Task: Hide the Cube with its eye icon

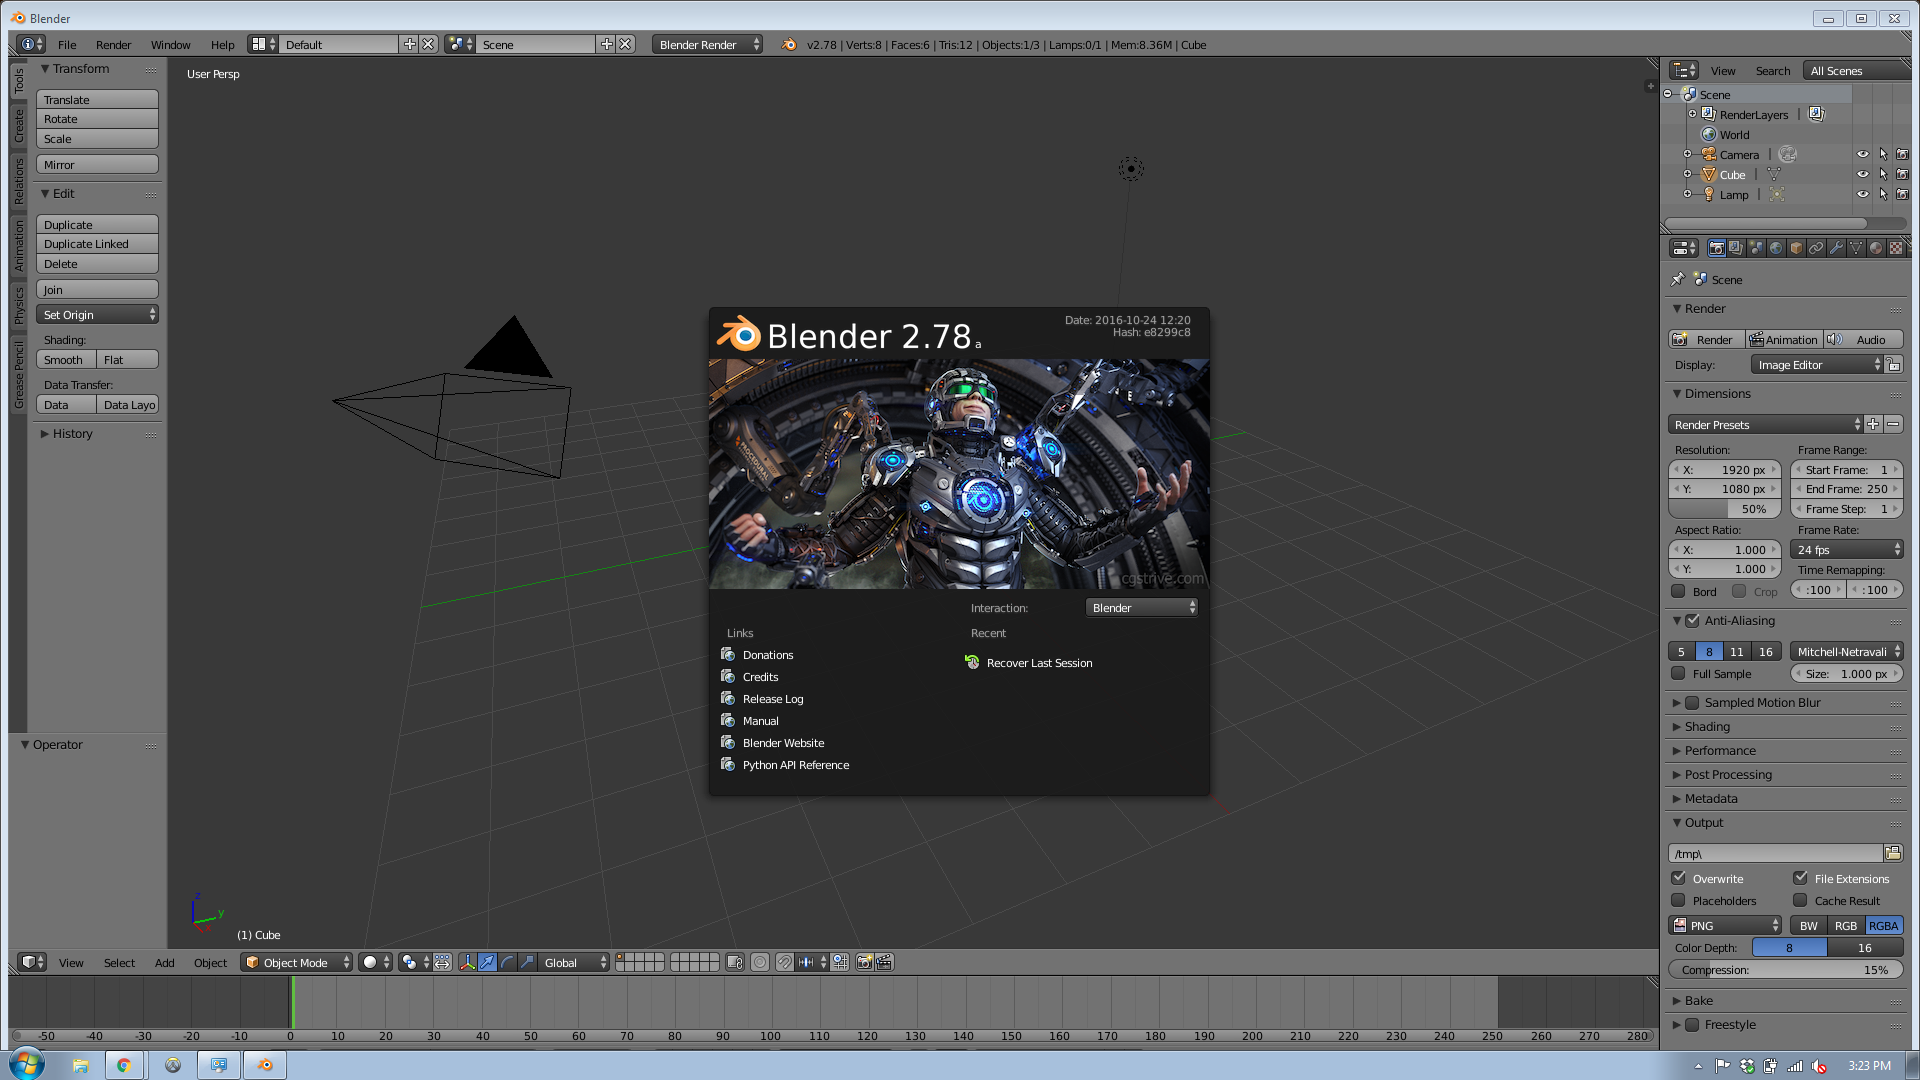Action: tap(1862, 174)
